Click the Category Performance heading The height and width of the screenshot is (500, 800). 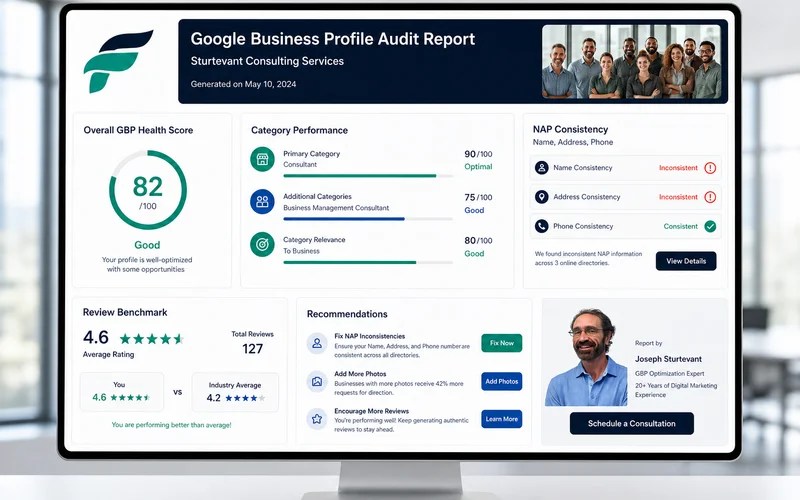point(299,131)
